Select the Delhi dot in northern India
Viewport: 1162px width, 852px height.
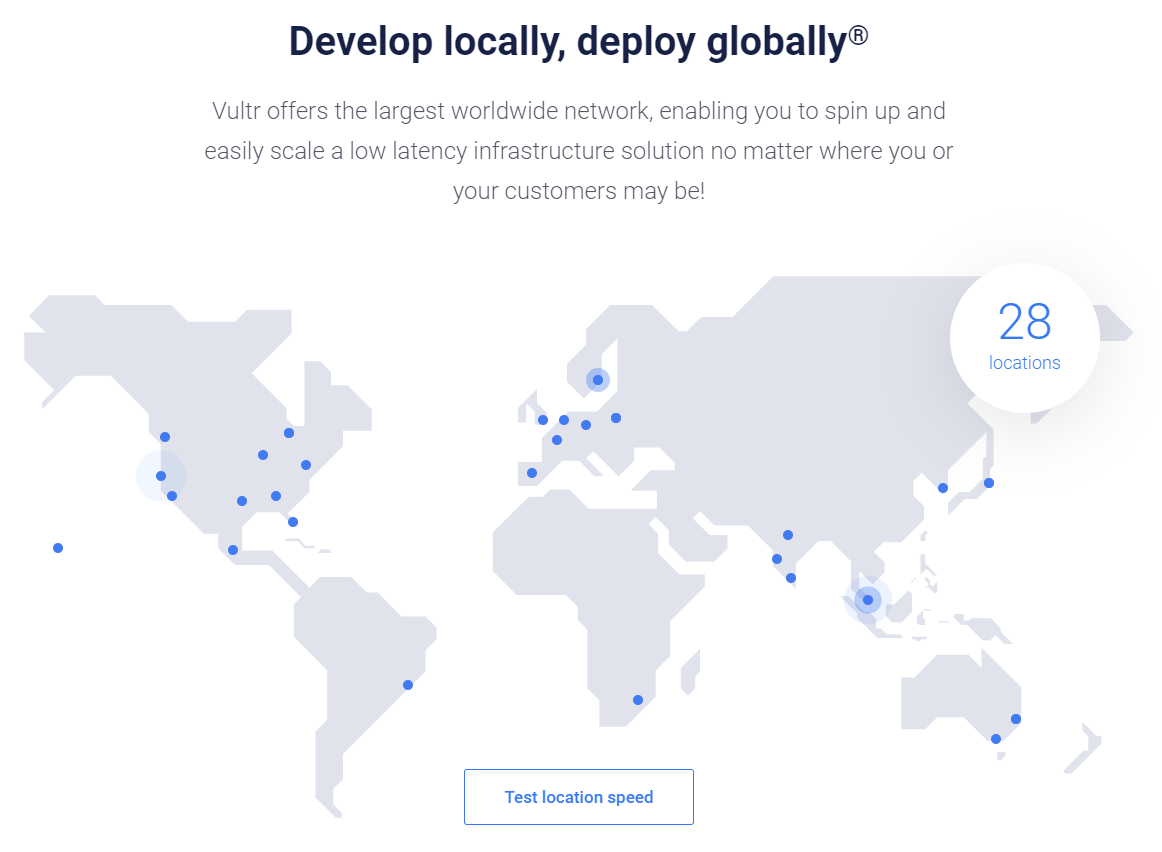tap(788, 535)
